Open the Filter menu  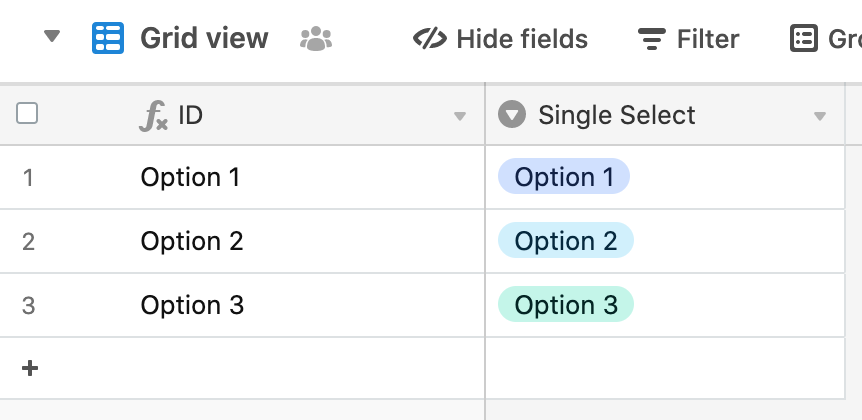coord(688,39)
